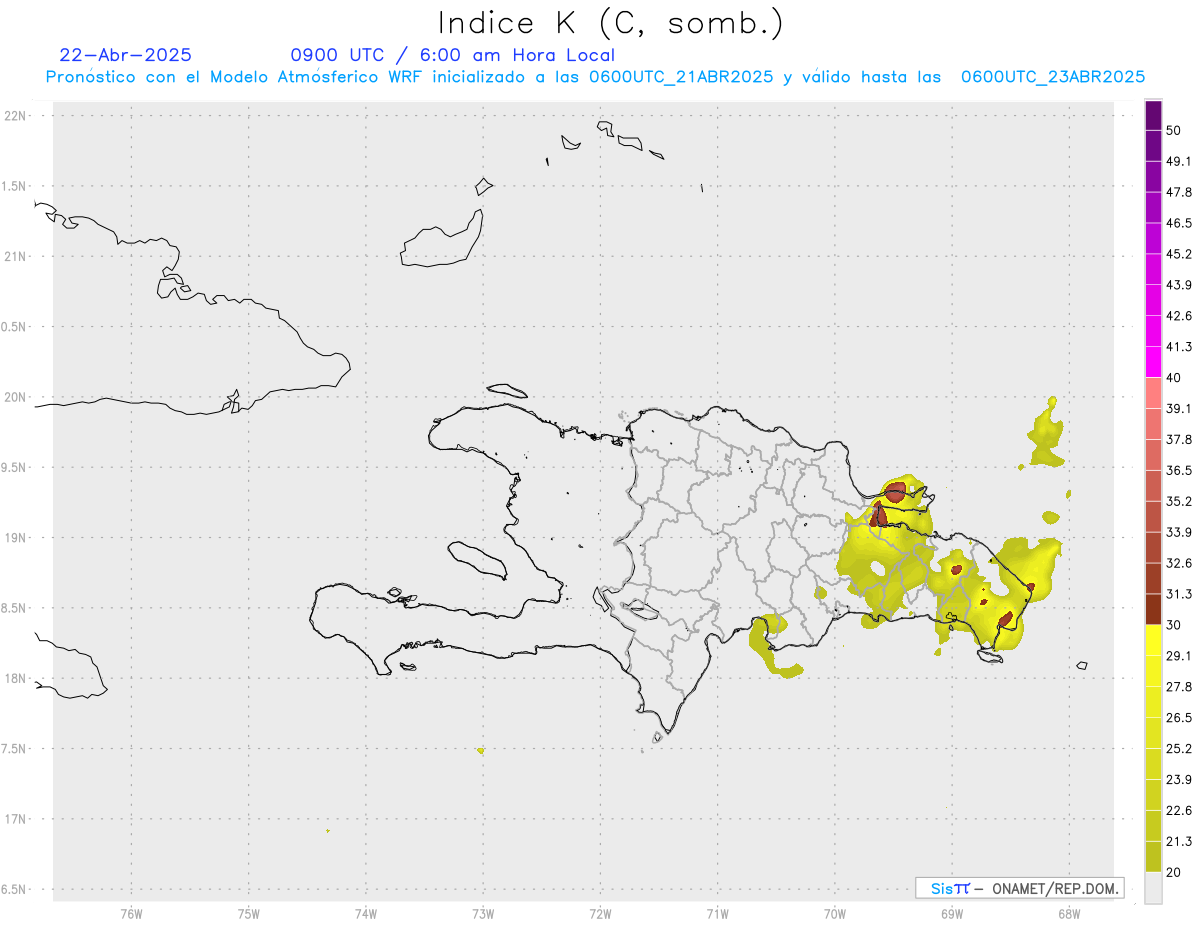1200x927 pixels.
Task: Click the "21.3" colorbar value
Action: tap(1178, 841)
